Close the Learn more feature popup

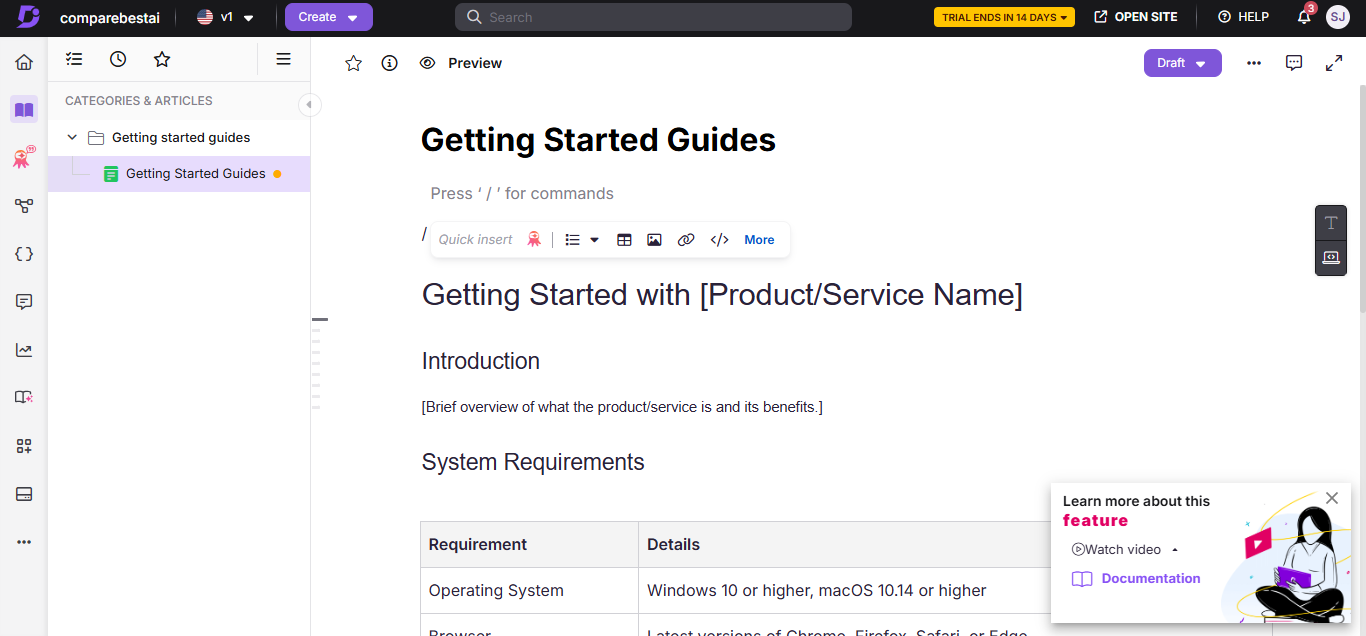[x=1331, y=498]
